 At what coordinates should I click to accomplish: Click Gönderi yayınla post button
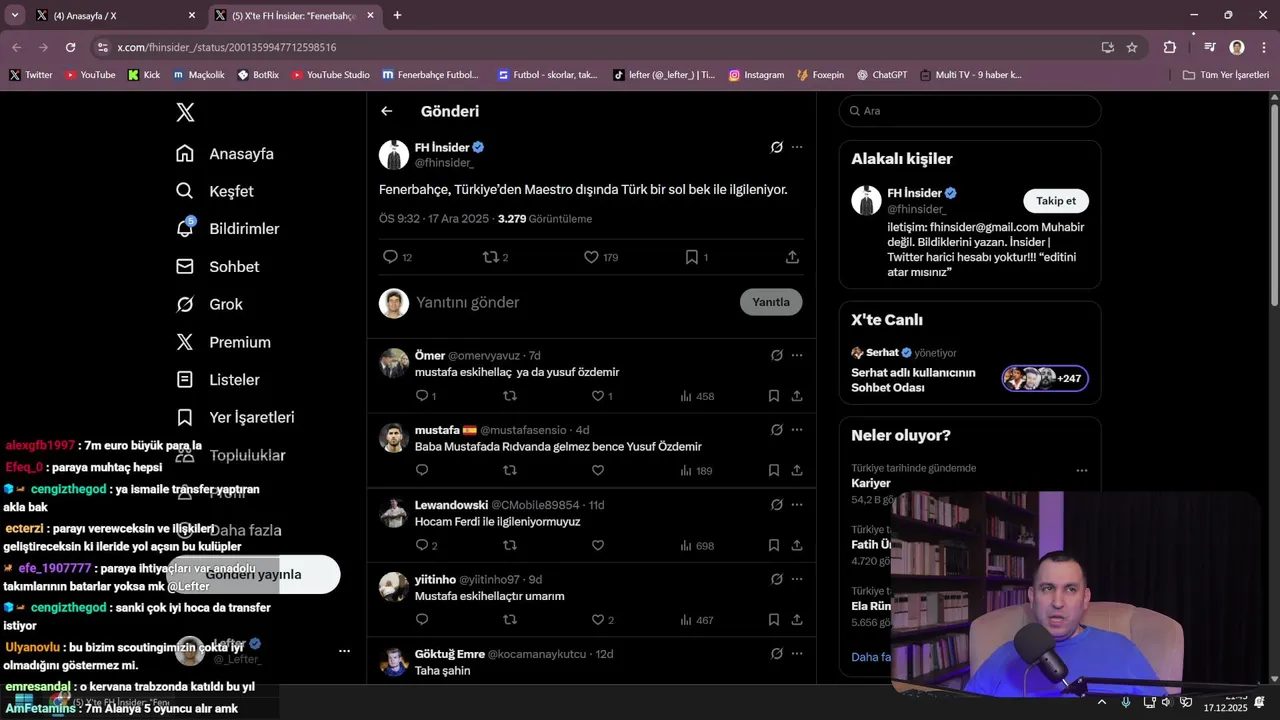(253, 574)
